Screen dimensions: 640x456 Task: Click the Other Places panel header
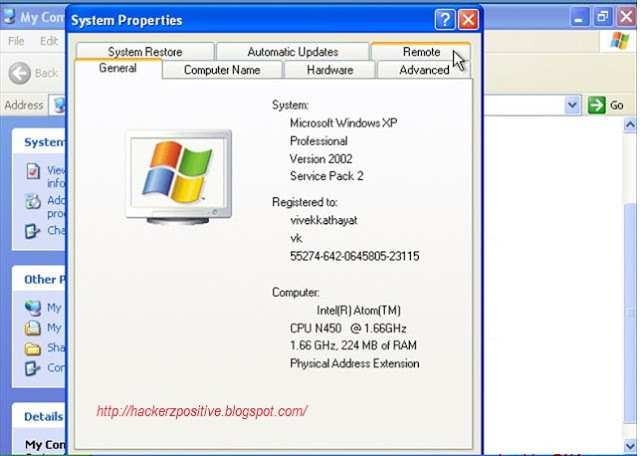(39, 279)
